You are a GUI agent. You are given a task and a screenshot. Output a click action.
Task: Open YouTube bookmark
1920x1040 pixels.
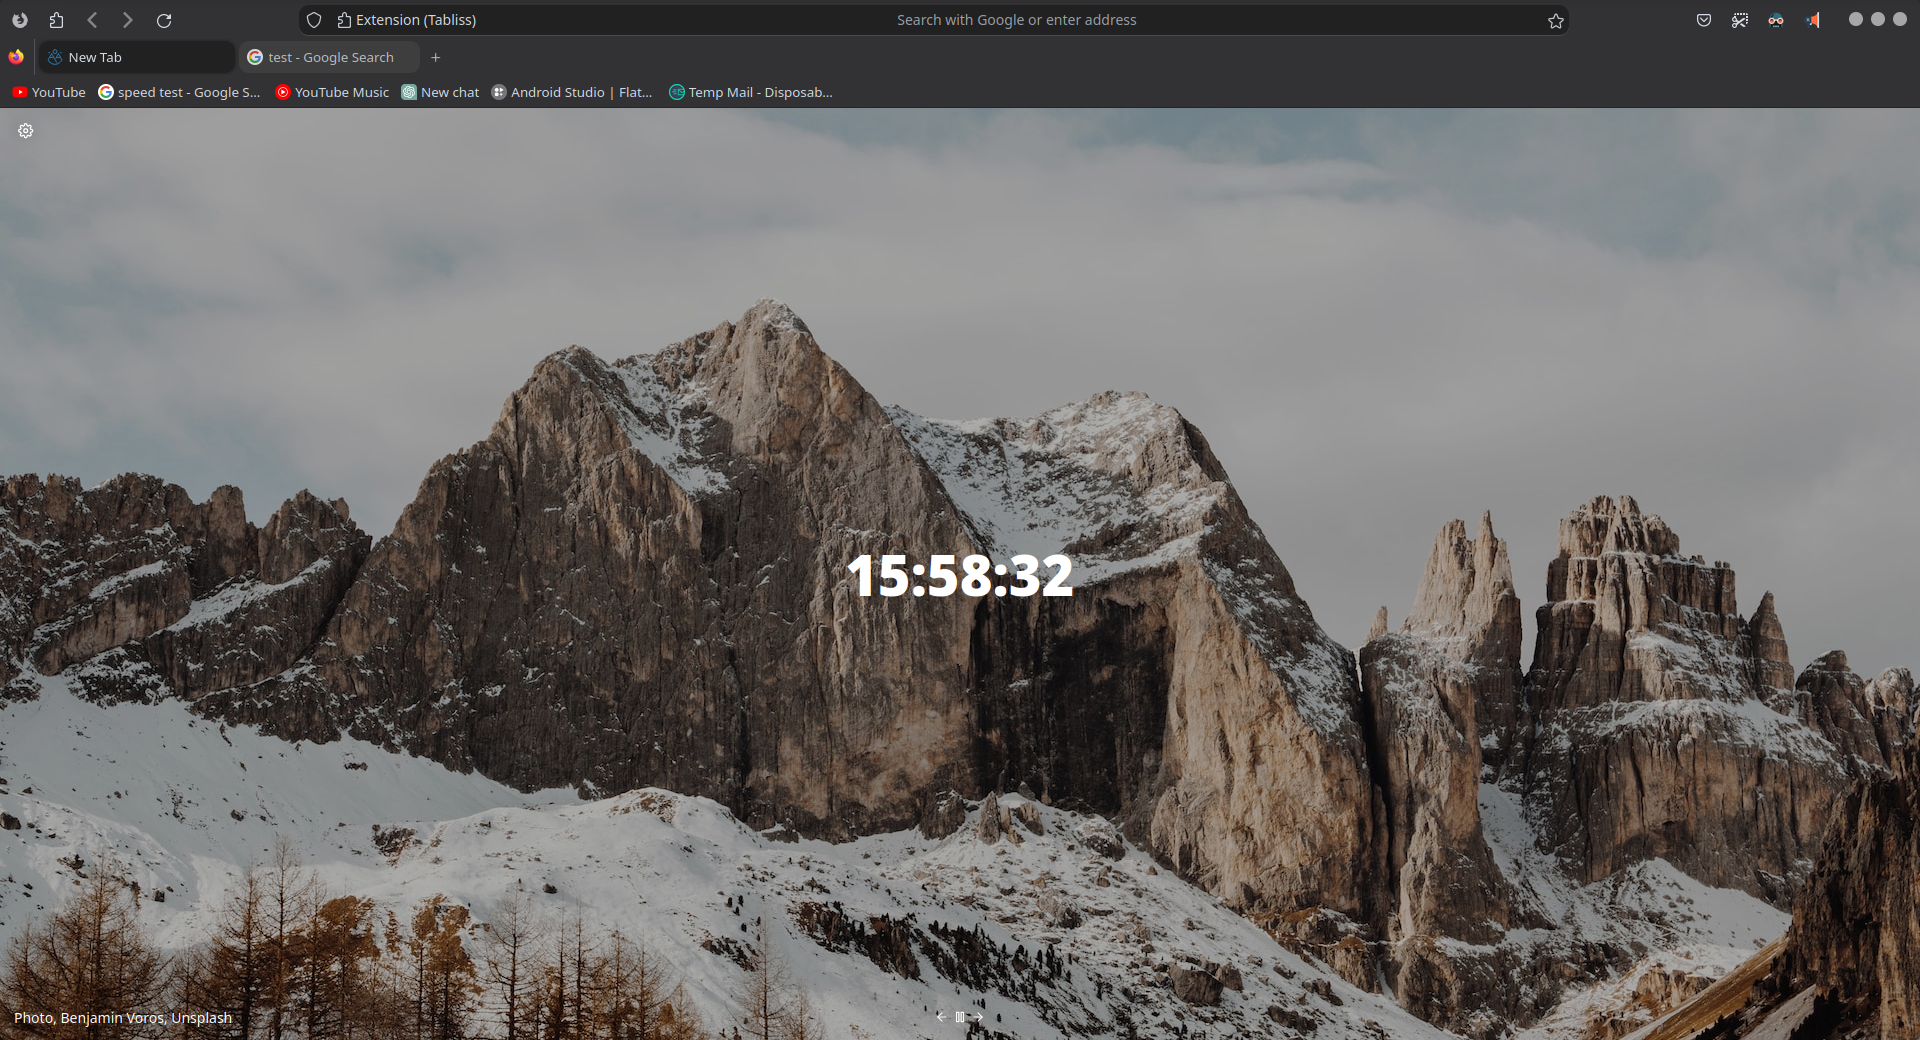(49, 92)
